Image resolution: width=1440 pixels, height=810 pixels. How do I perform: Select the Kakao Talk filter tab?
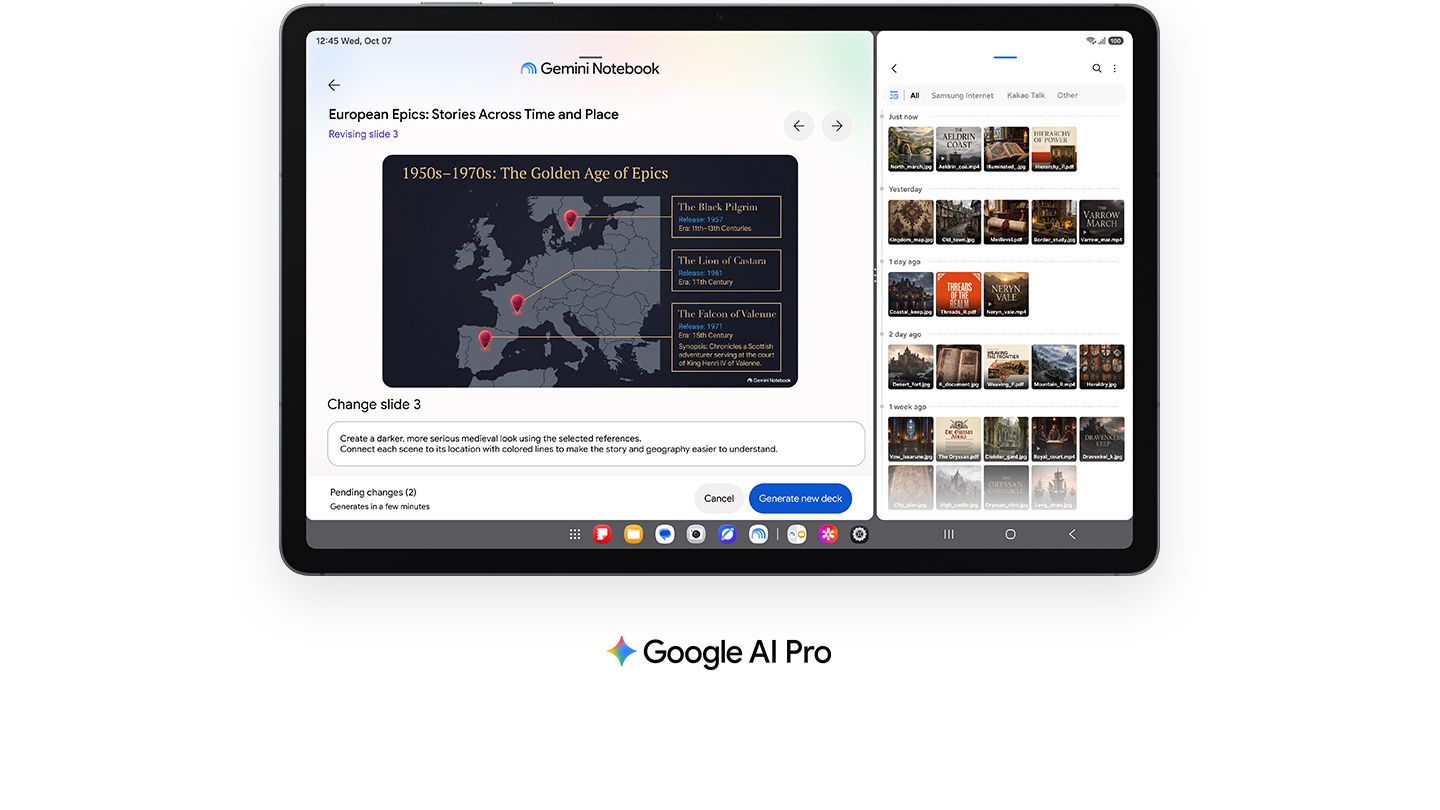point(1026,96)
